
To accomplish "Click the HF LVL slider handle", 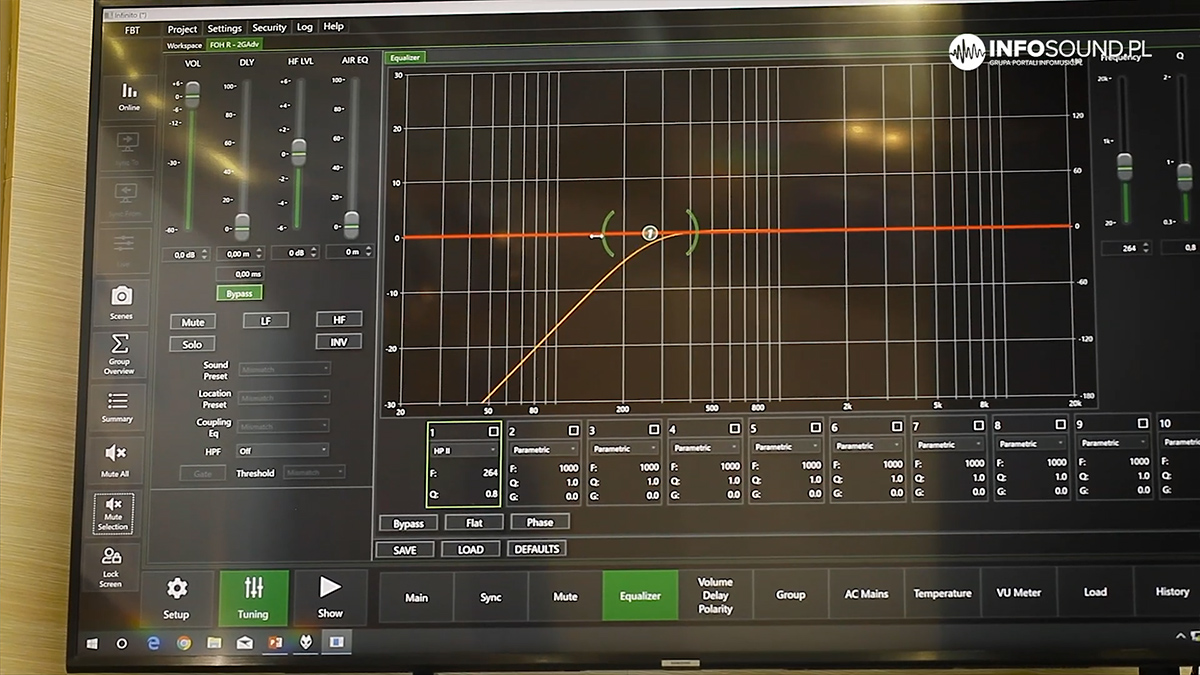I will tap(298, 151).
